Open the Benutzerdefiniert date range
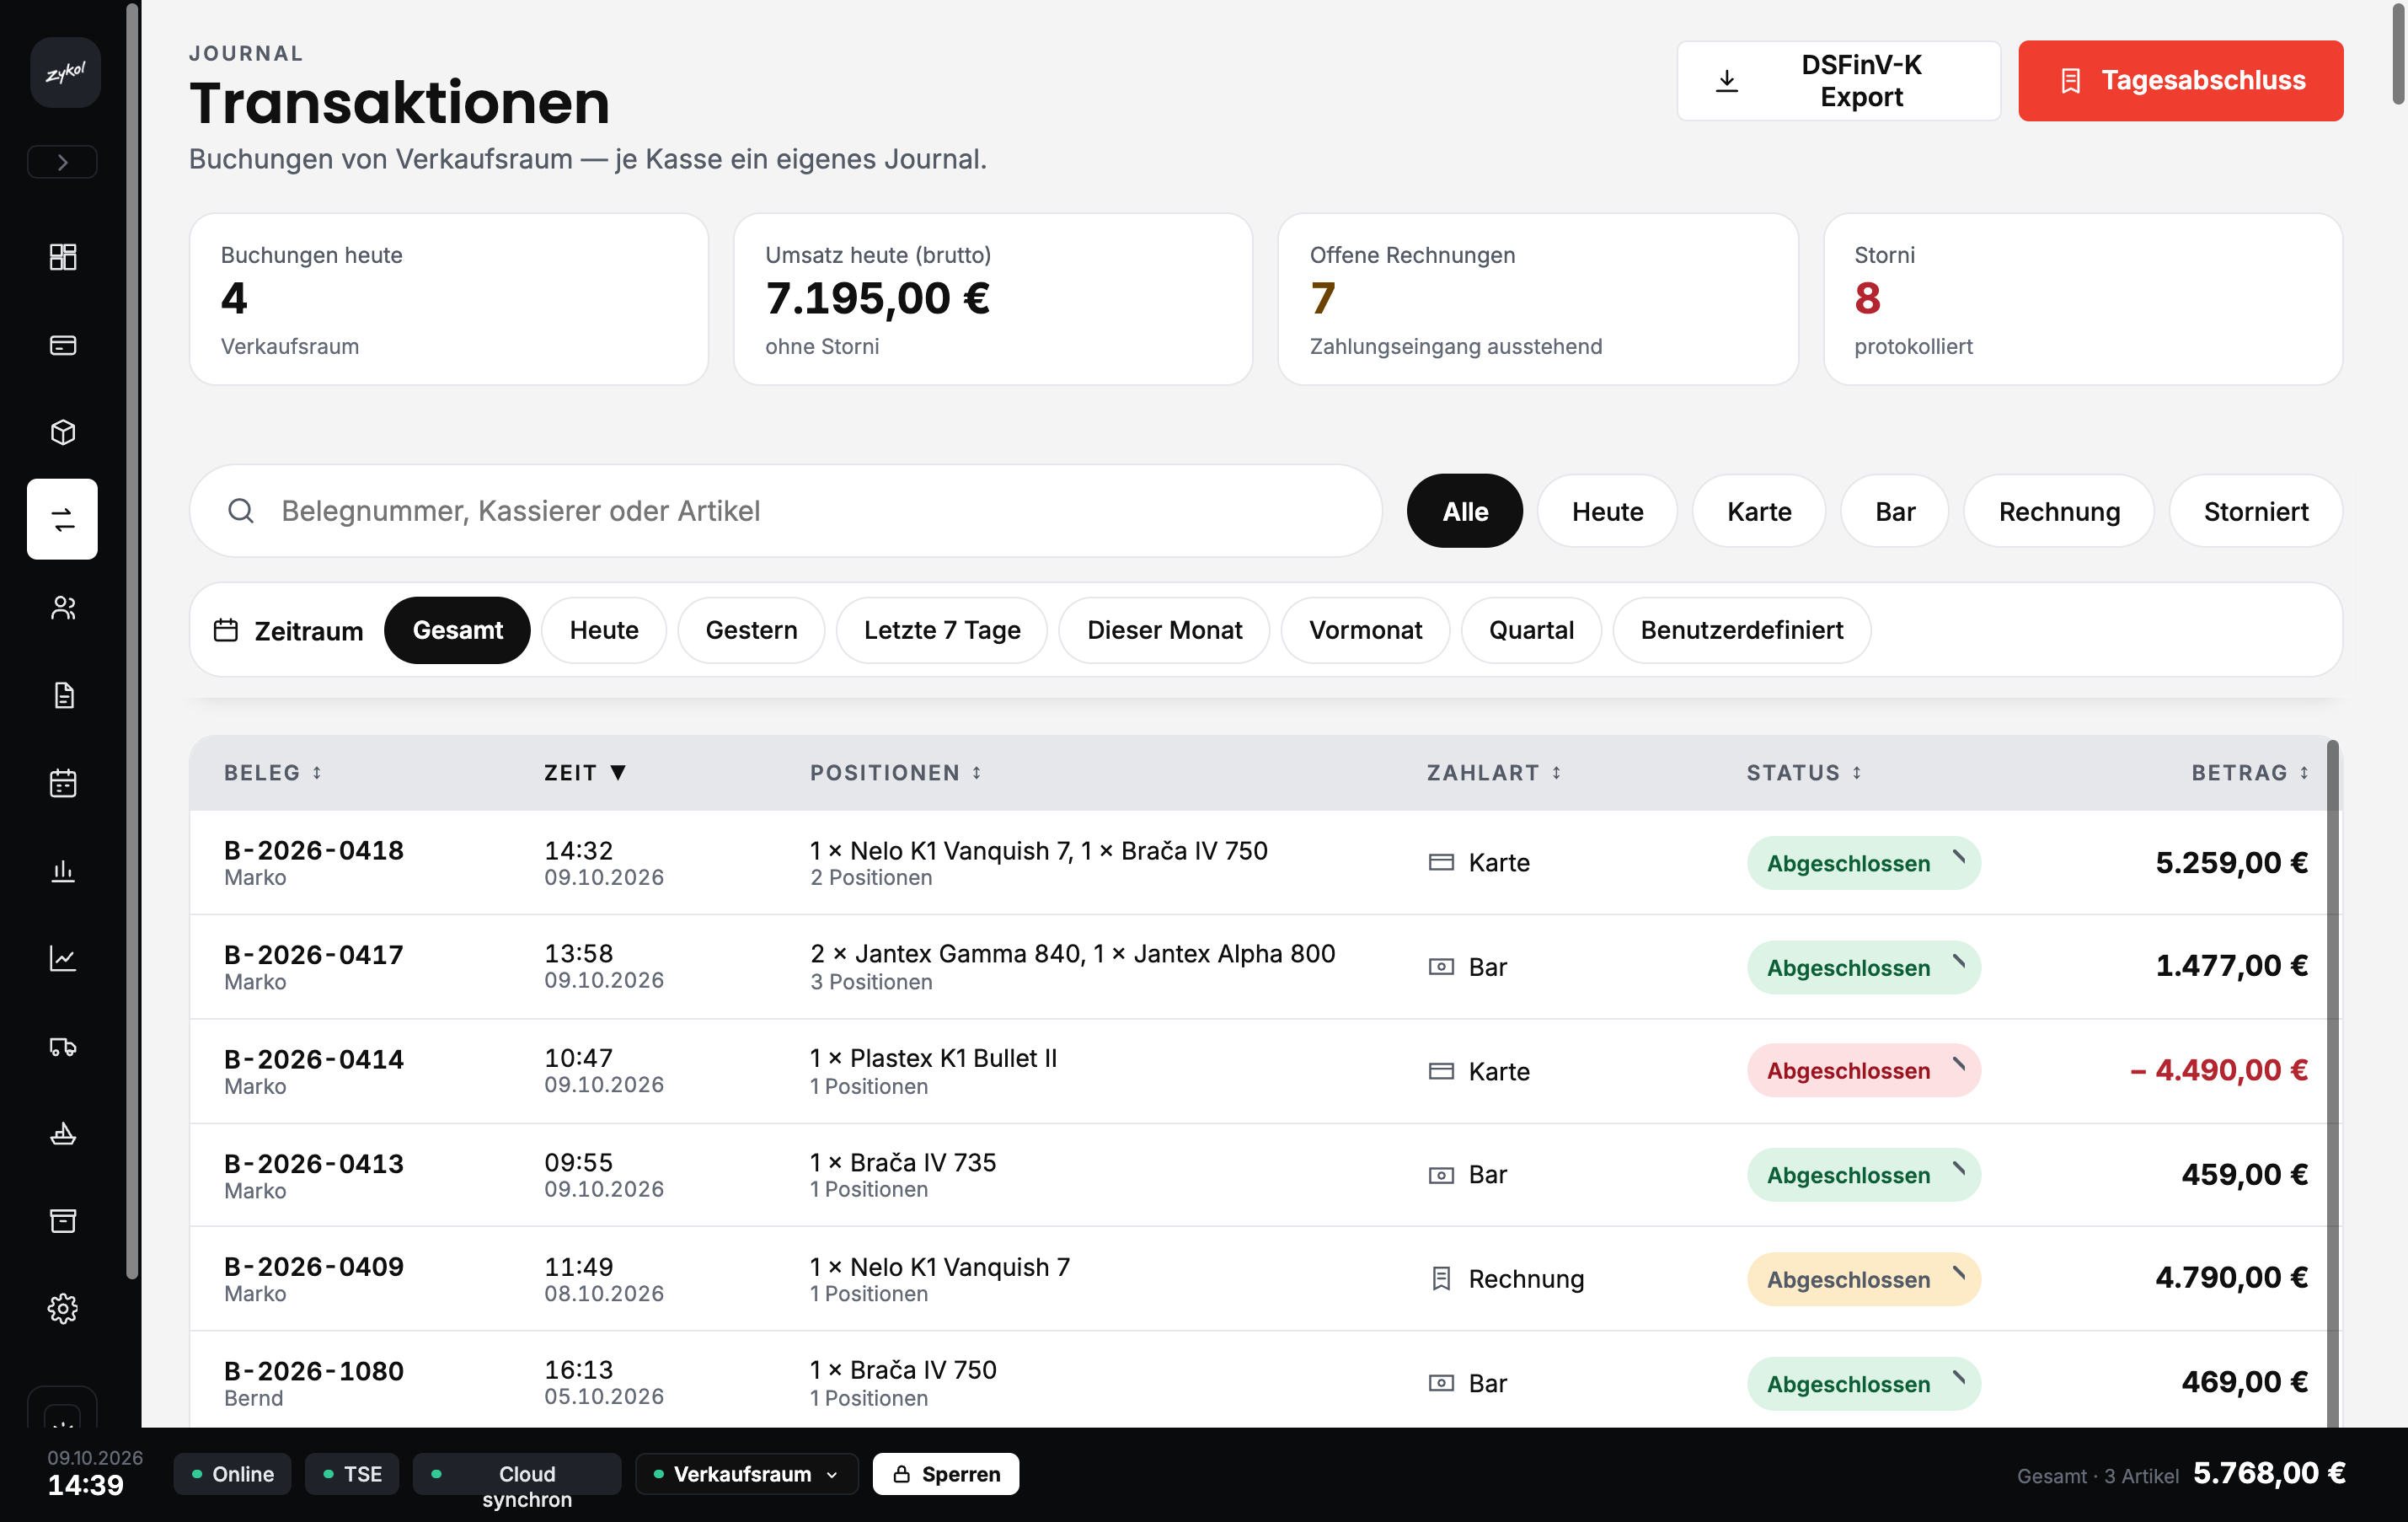 [1741, 630]
